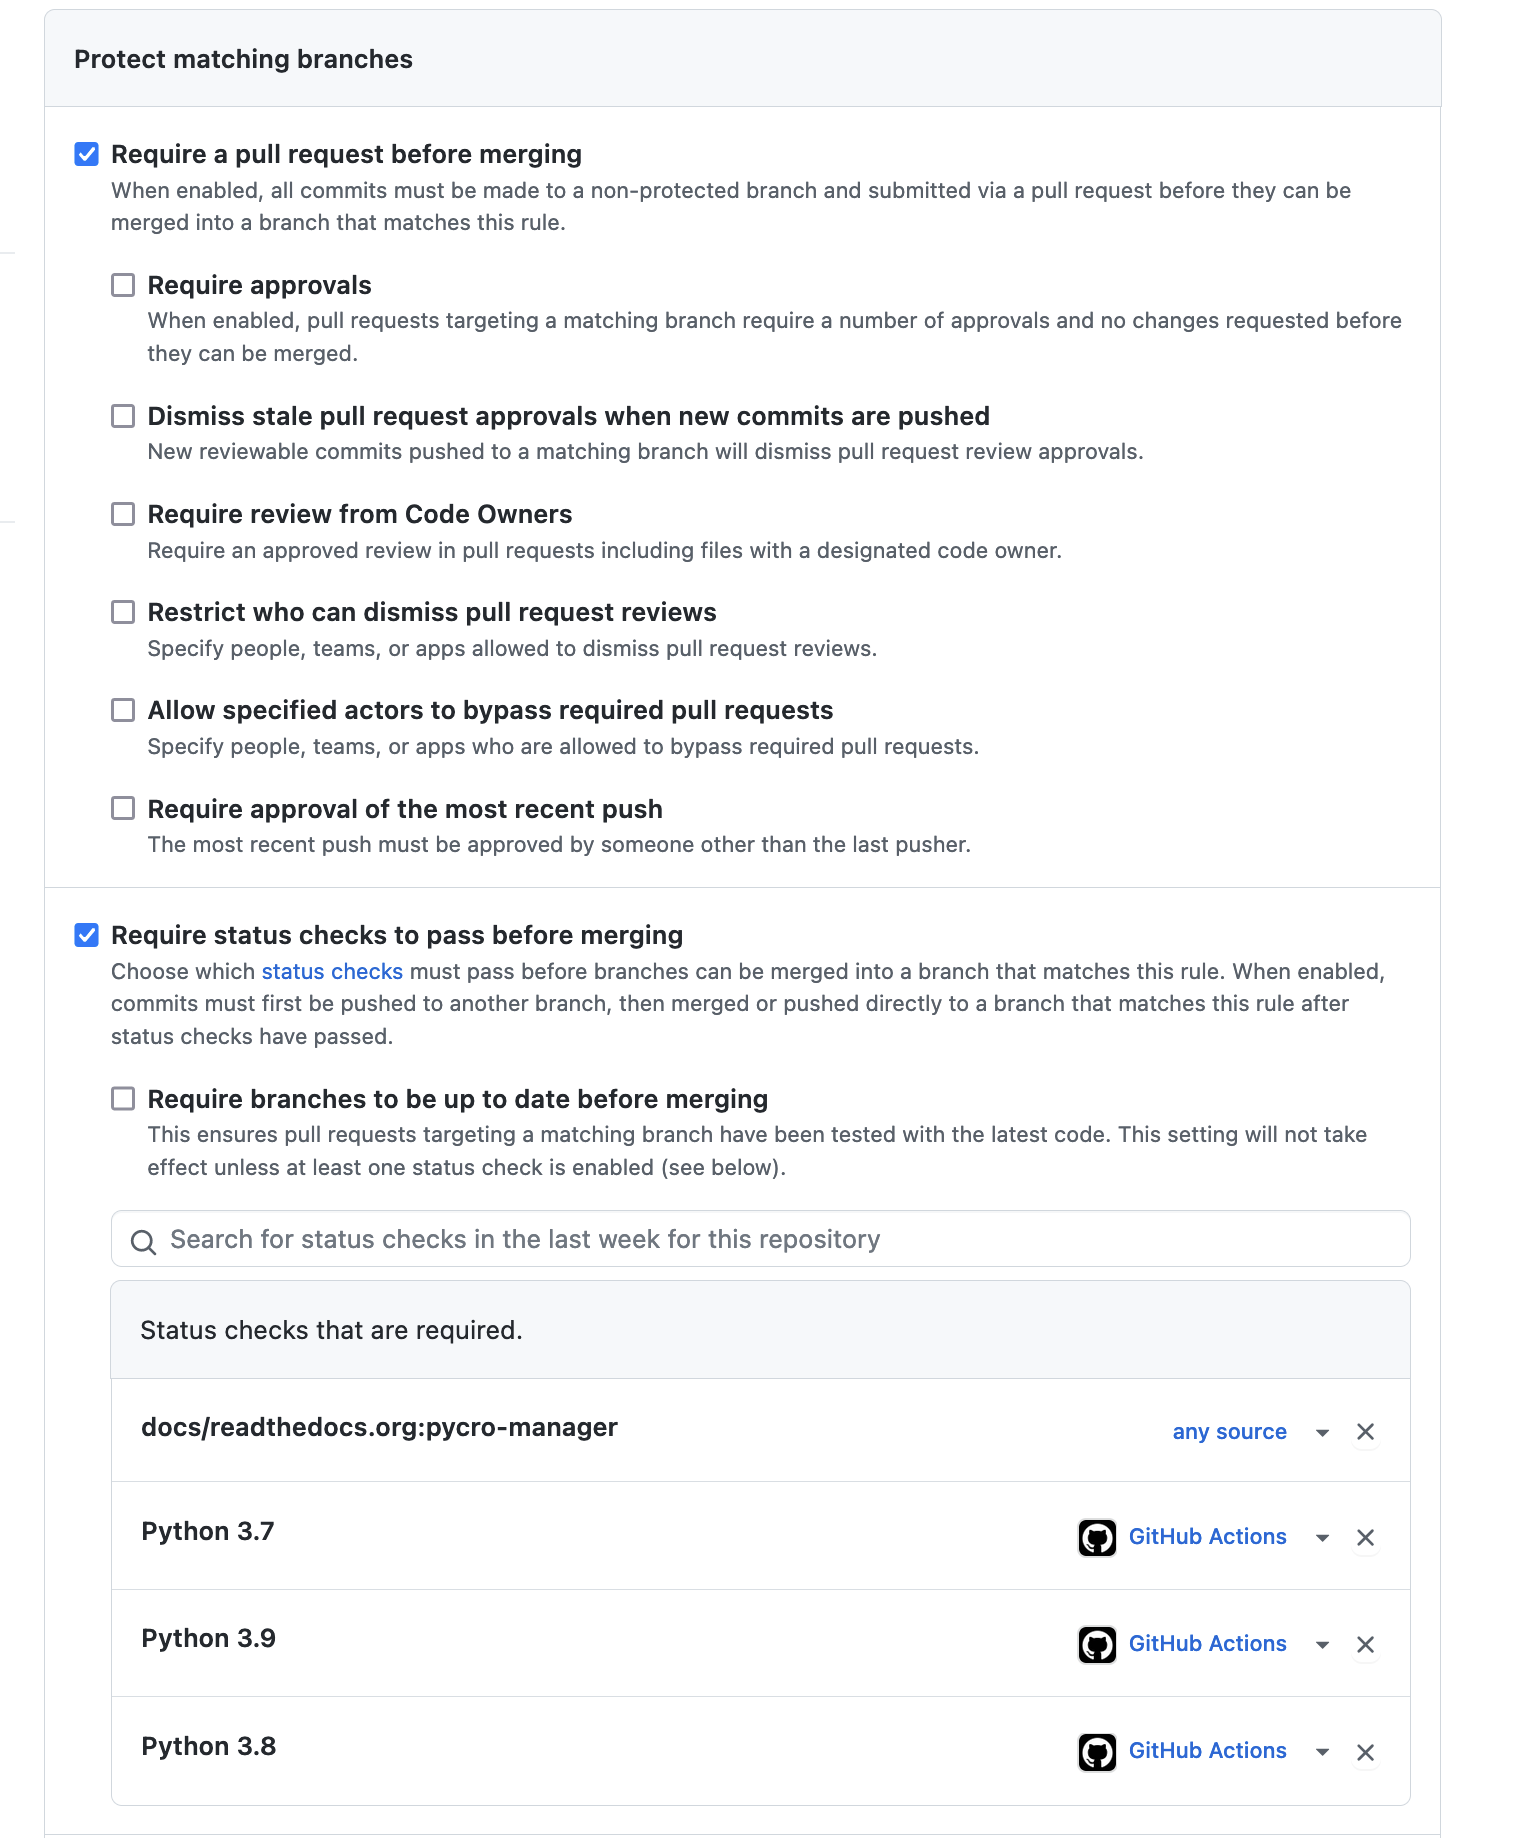This screenshot has width=1514, height=1838.
Task: Click the GitHub Actions icon beside Python 3.9
Action: (x=1096, y=1644)
